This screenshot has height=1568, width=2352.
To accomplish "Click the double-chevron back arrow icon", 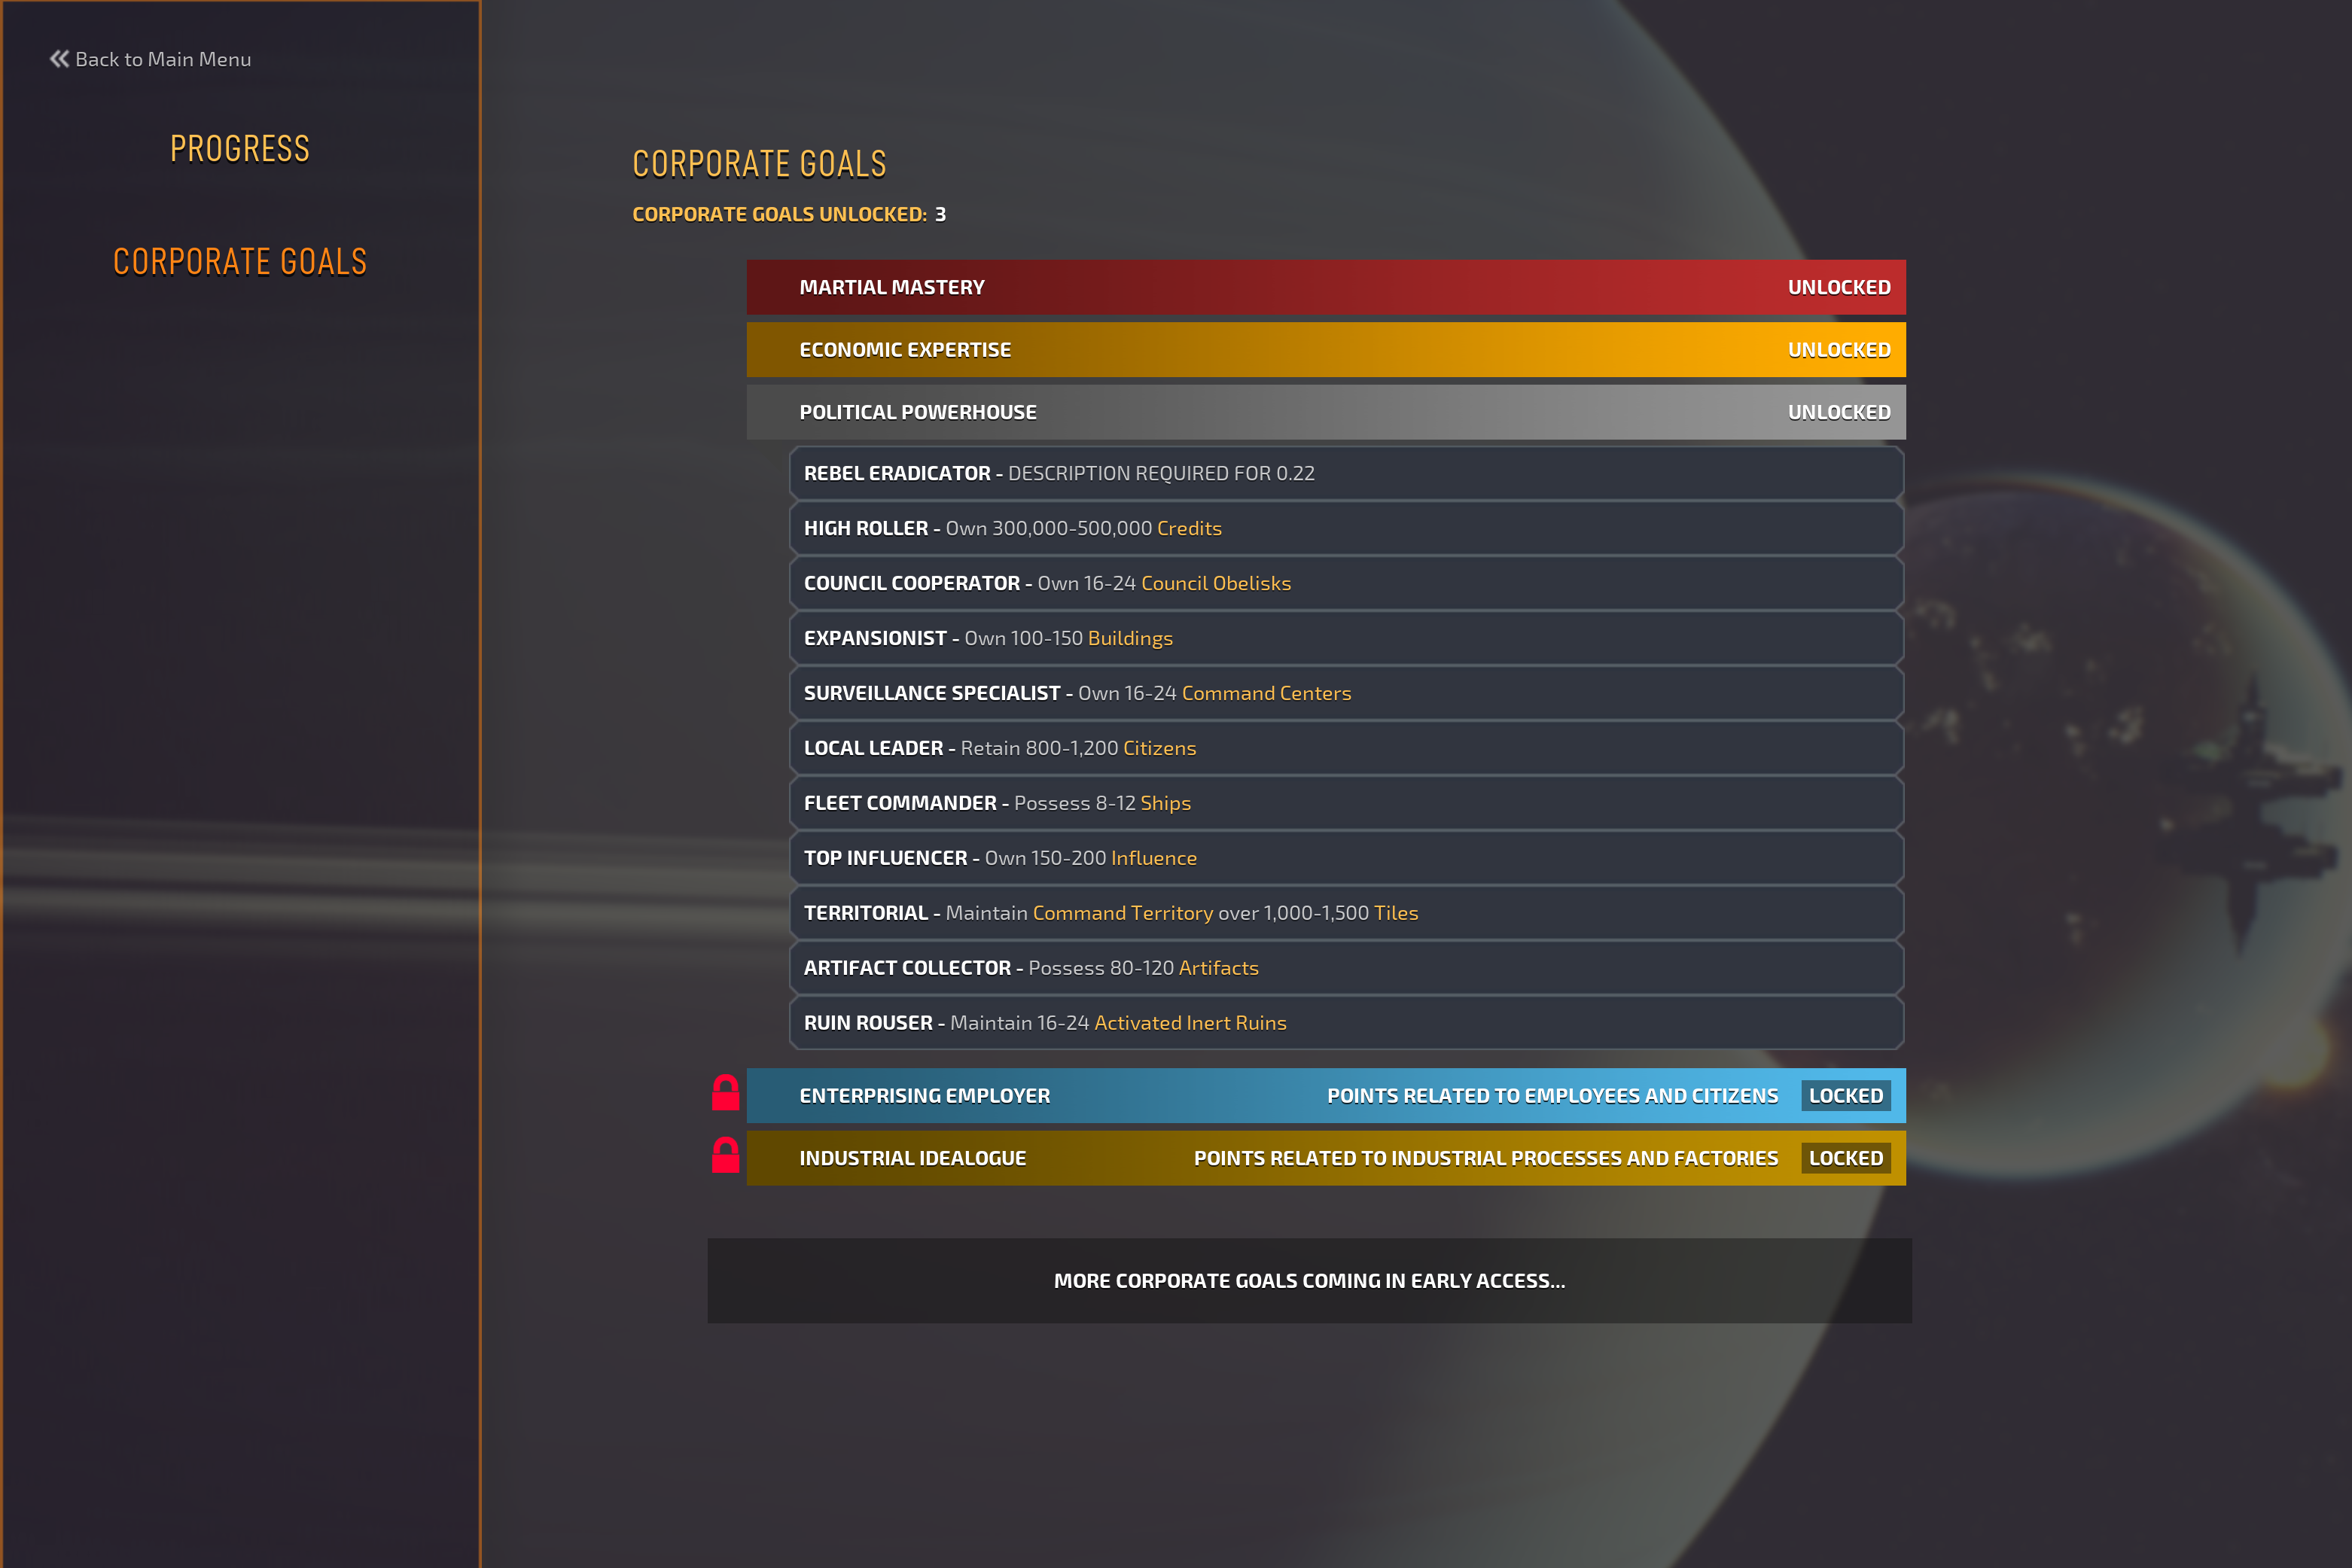I will pyautogui.click(x=59, y=59).
